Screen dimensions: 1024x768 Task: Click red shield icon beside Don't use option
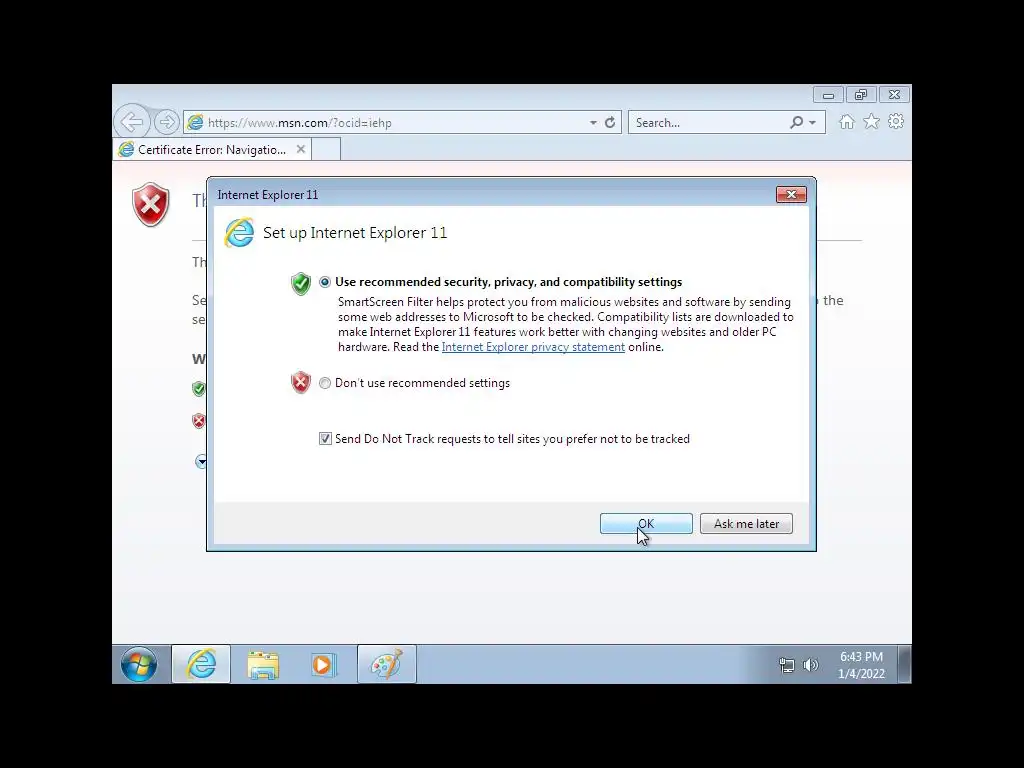[x=300, y=383]
